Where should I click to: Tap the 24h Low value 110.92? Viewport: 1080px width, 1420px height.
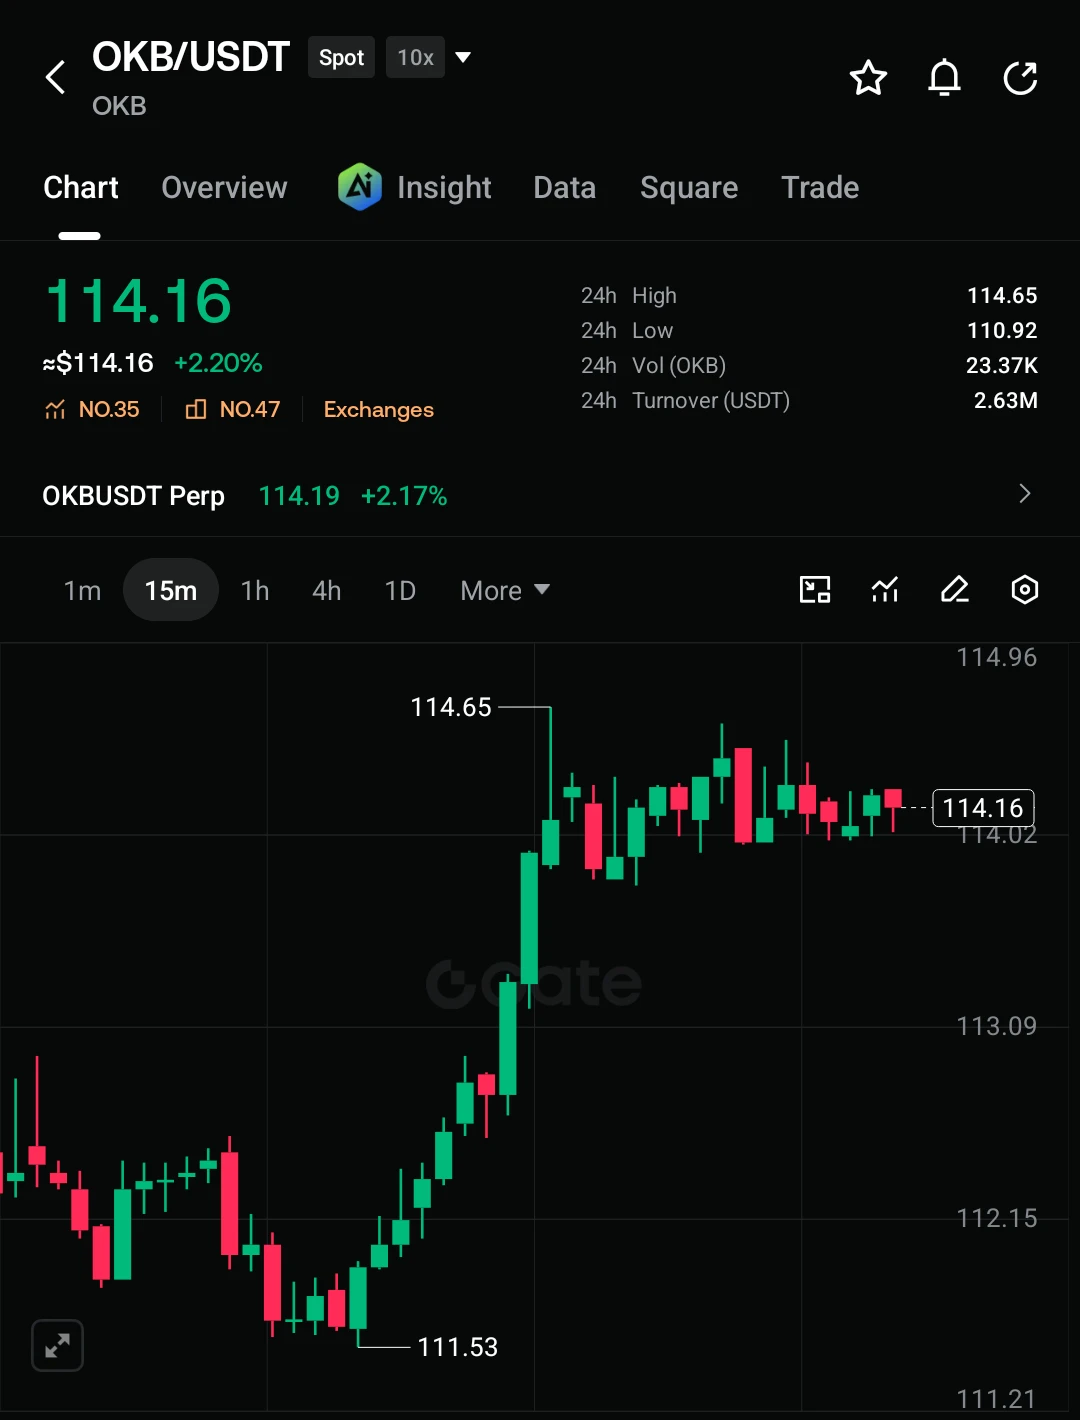1002,330
